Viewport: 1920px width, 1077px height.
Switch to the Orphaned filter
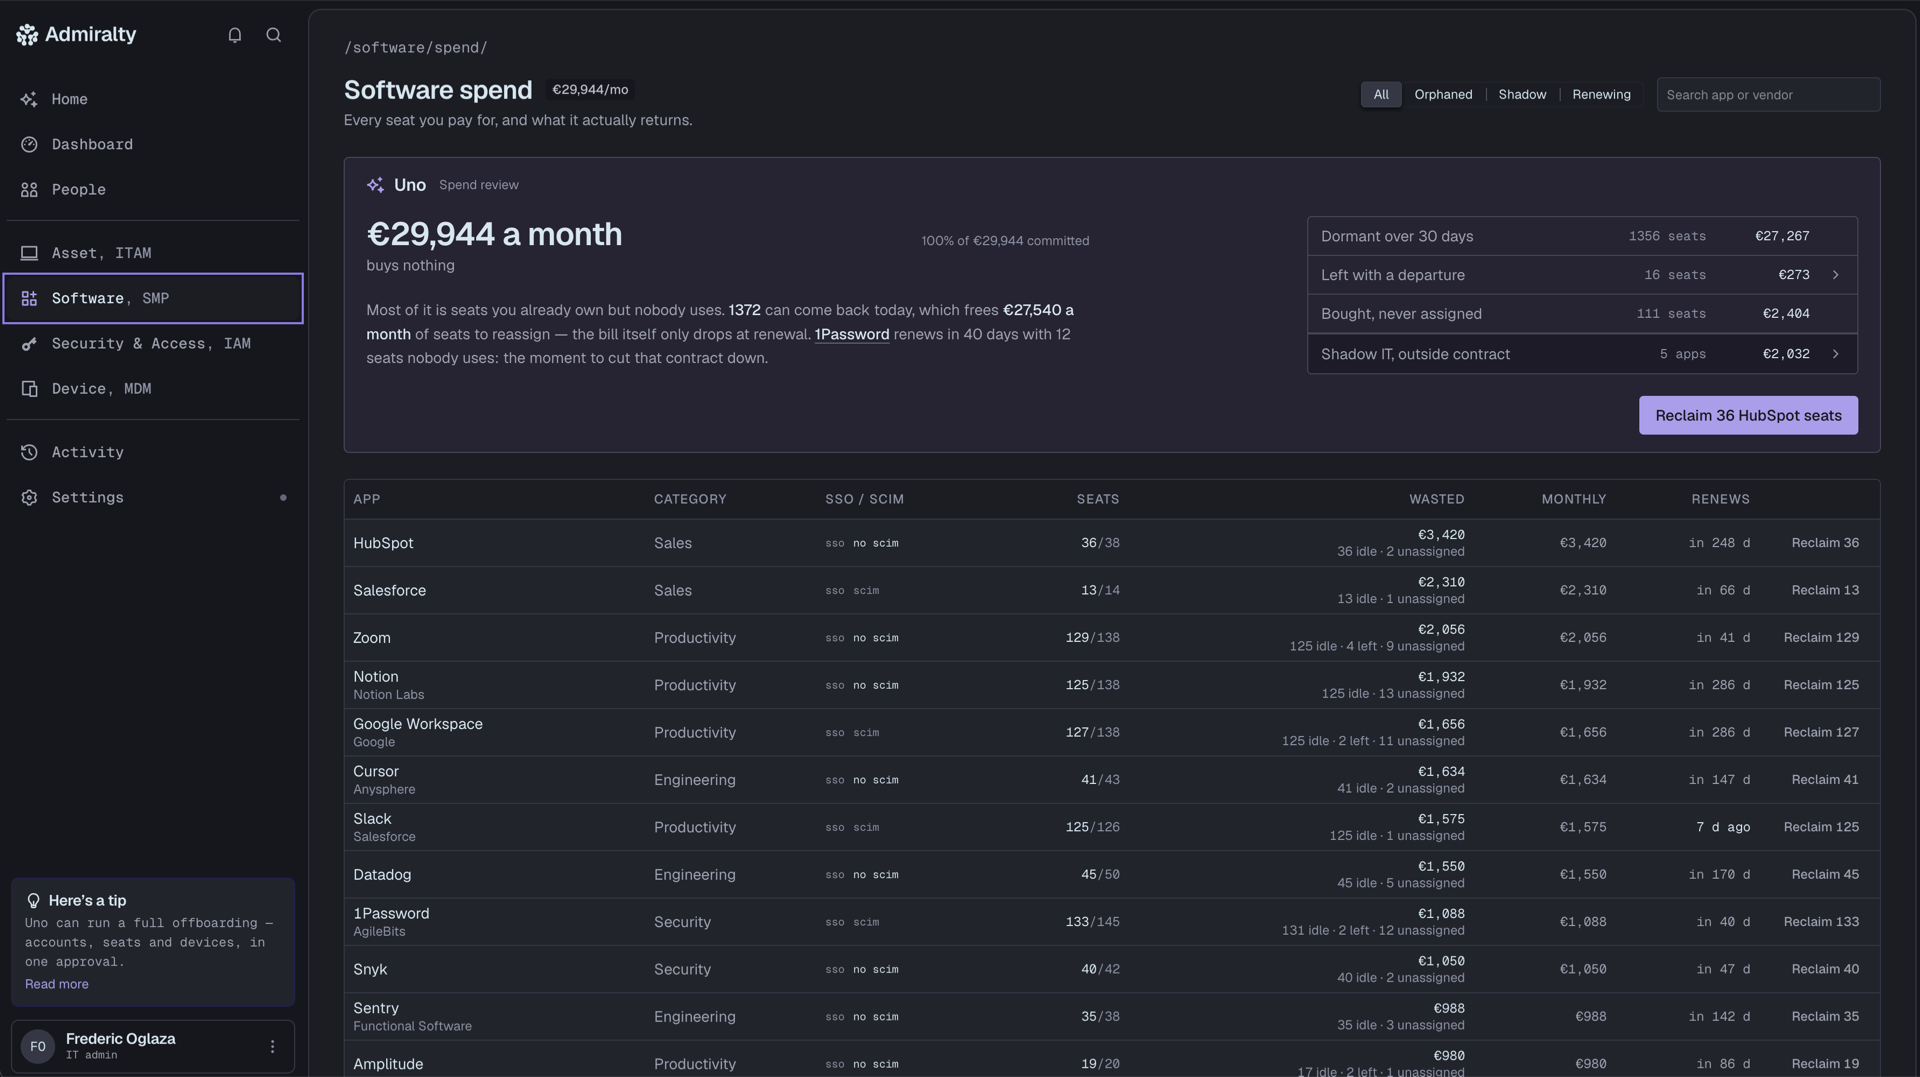1443,94
